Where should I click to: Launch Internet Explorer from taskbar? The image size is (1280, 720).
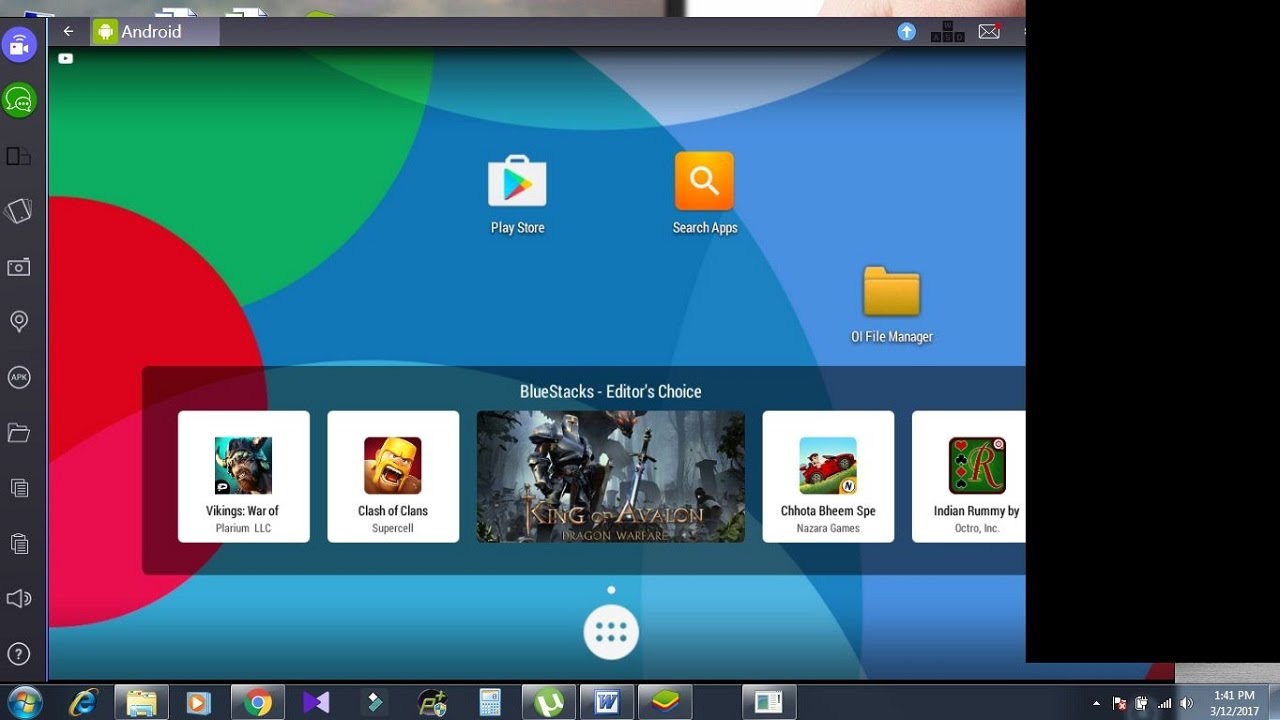[84, 702]
